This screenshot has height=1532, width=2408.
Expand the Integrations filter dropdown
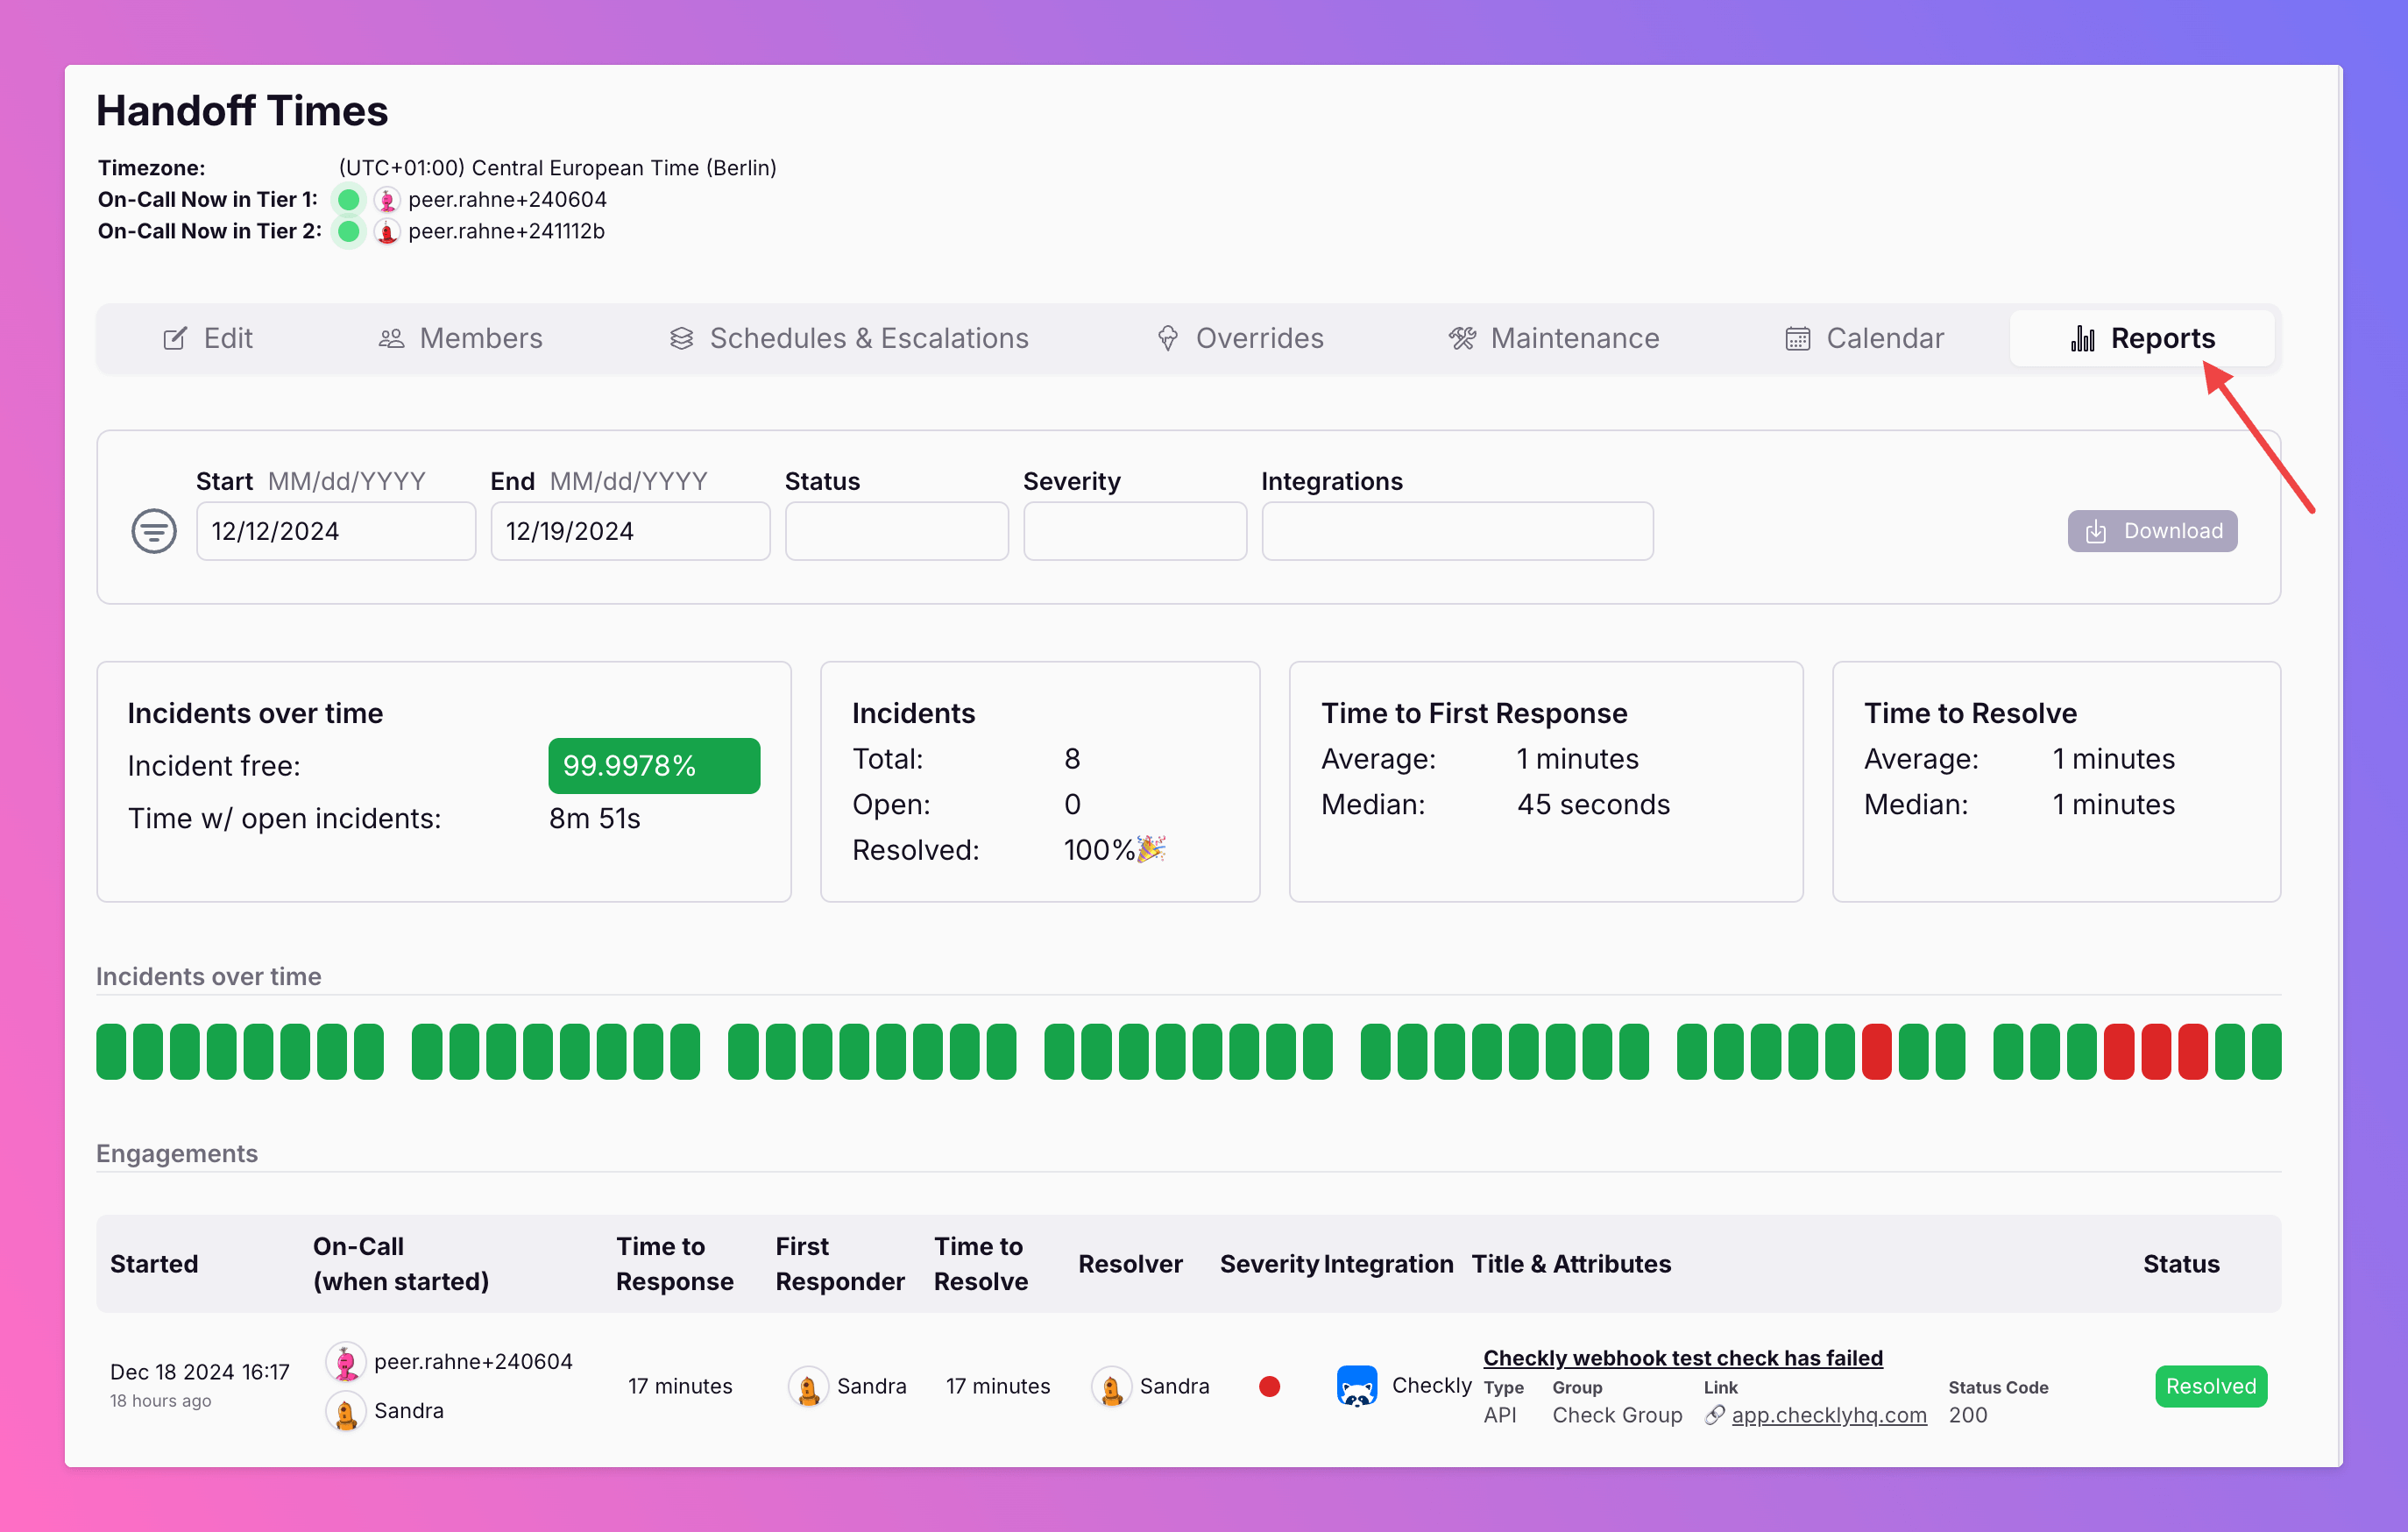pos(1456,531)
